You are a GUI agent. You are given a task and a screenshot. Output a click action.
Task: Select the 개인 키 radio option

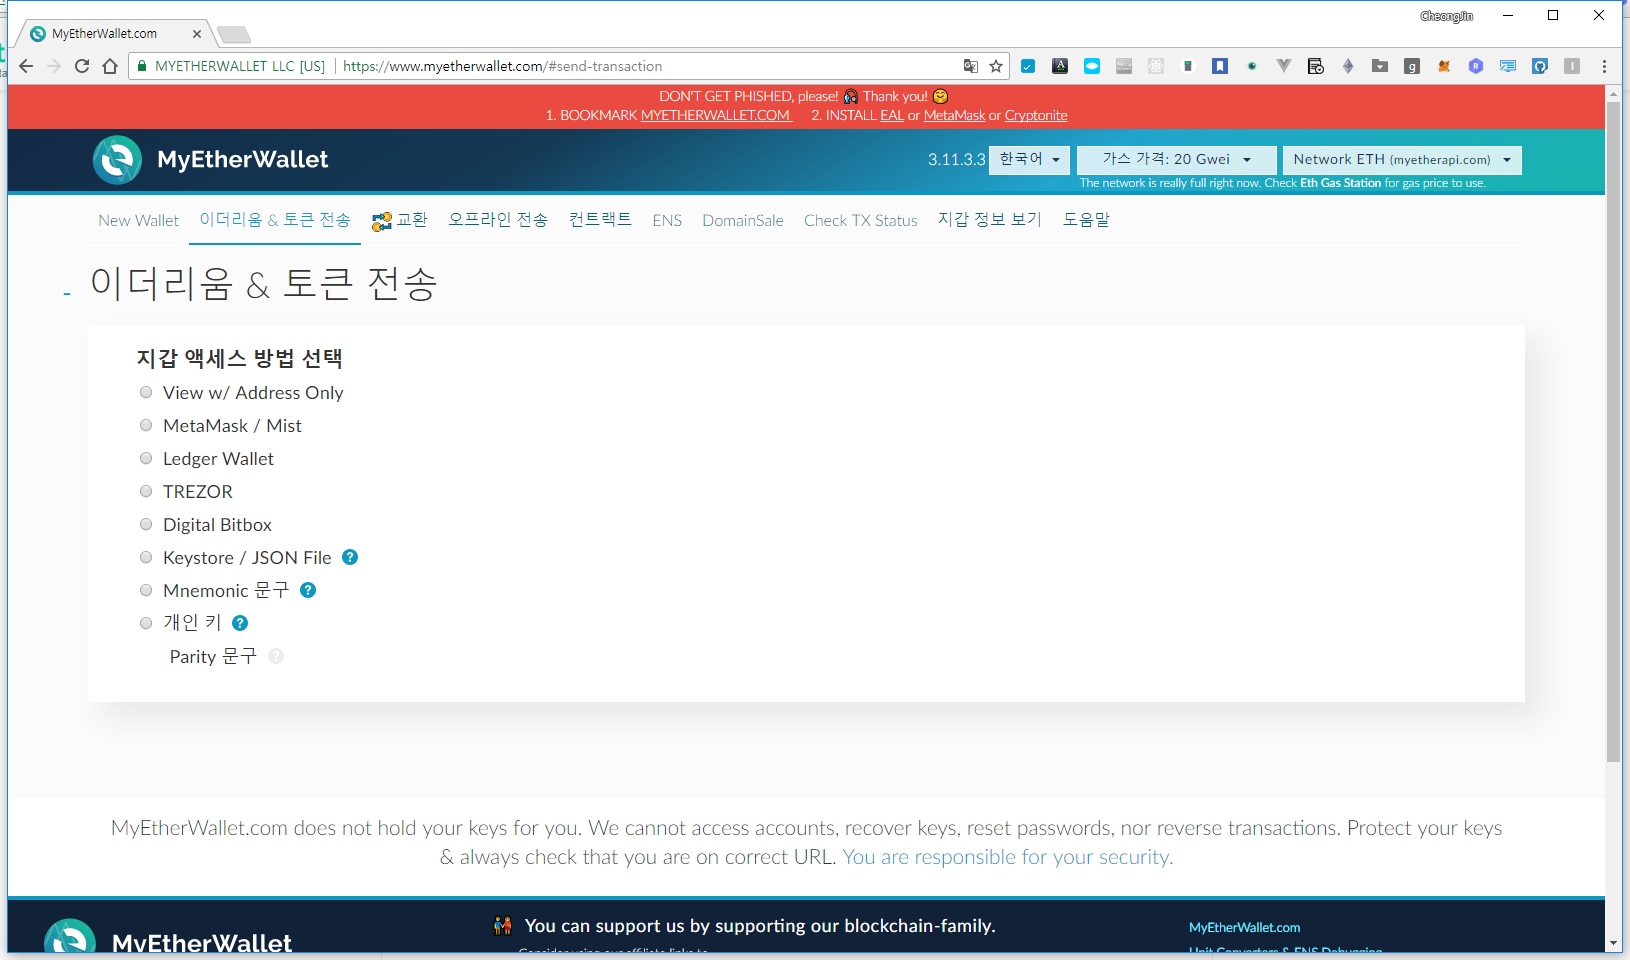click(146, 624)
